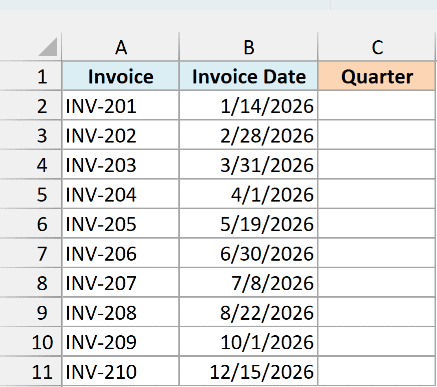Click empty Quarter cell for INV-206
The image size is (437, 387).
click(x=377, y=253)
